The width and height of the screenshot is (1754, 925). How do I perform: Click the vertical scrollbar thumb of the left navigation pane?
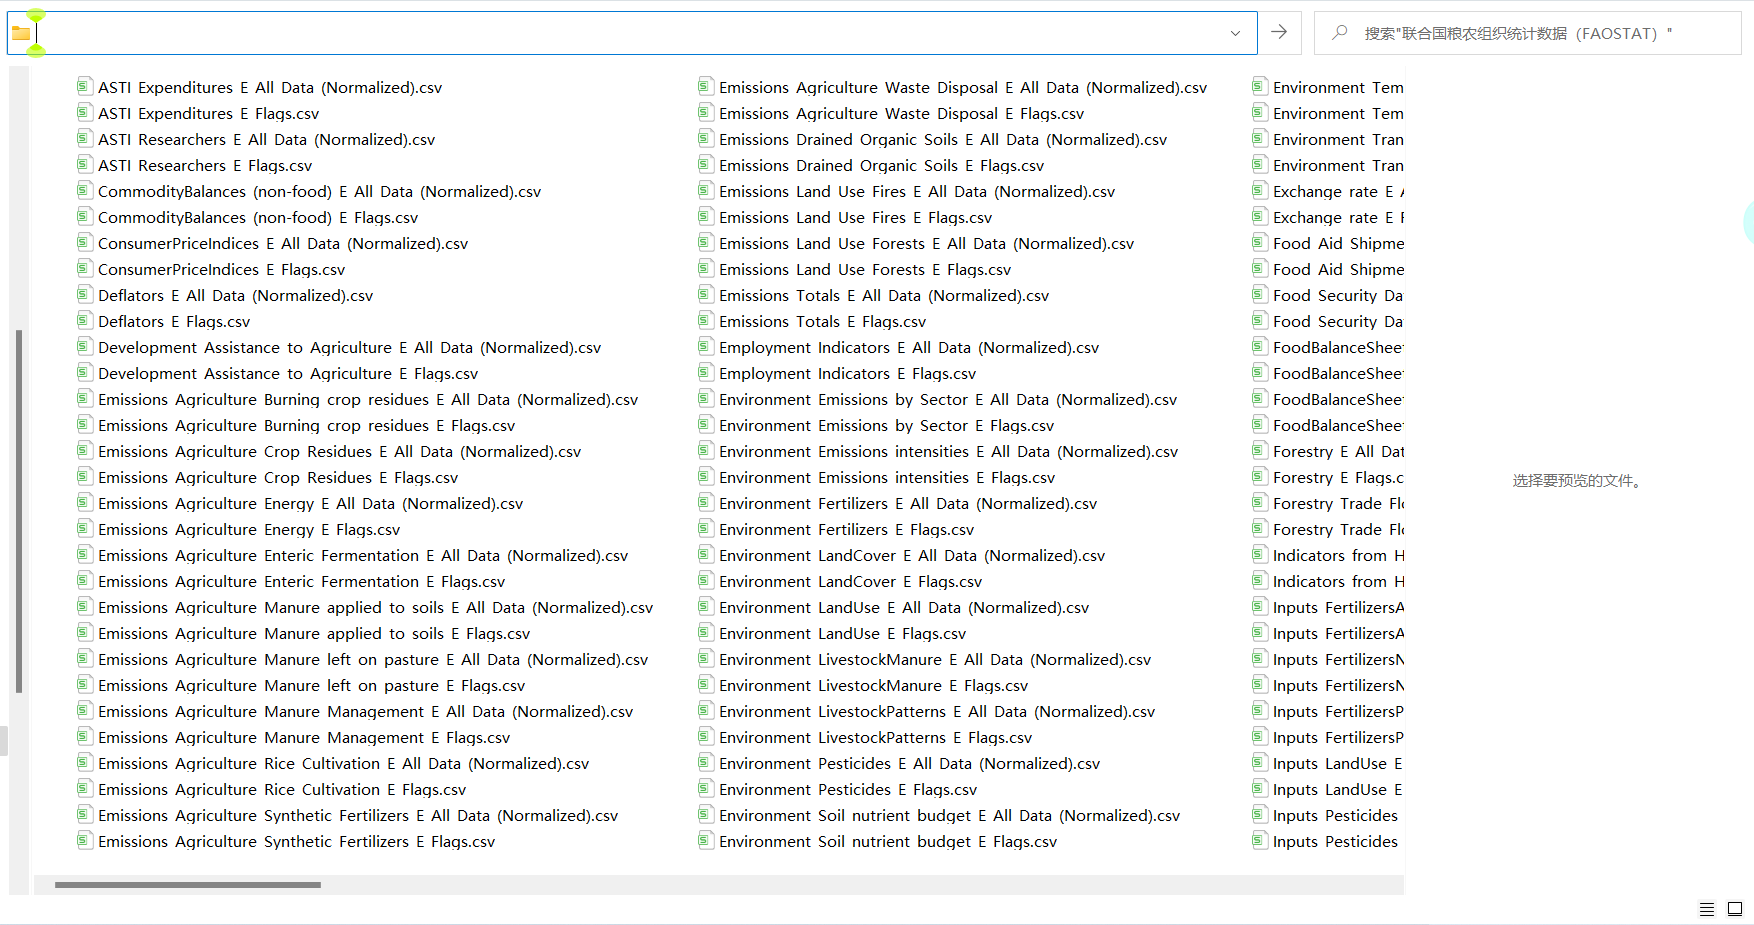[x=19, y=511]
